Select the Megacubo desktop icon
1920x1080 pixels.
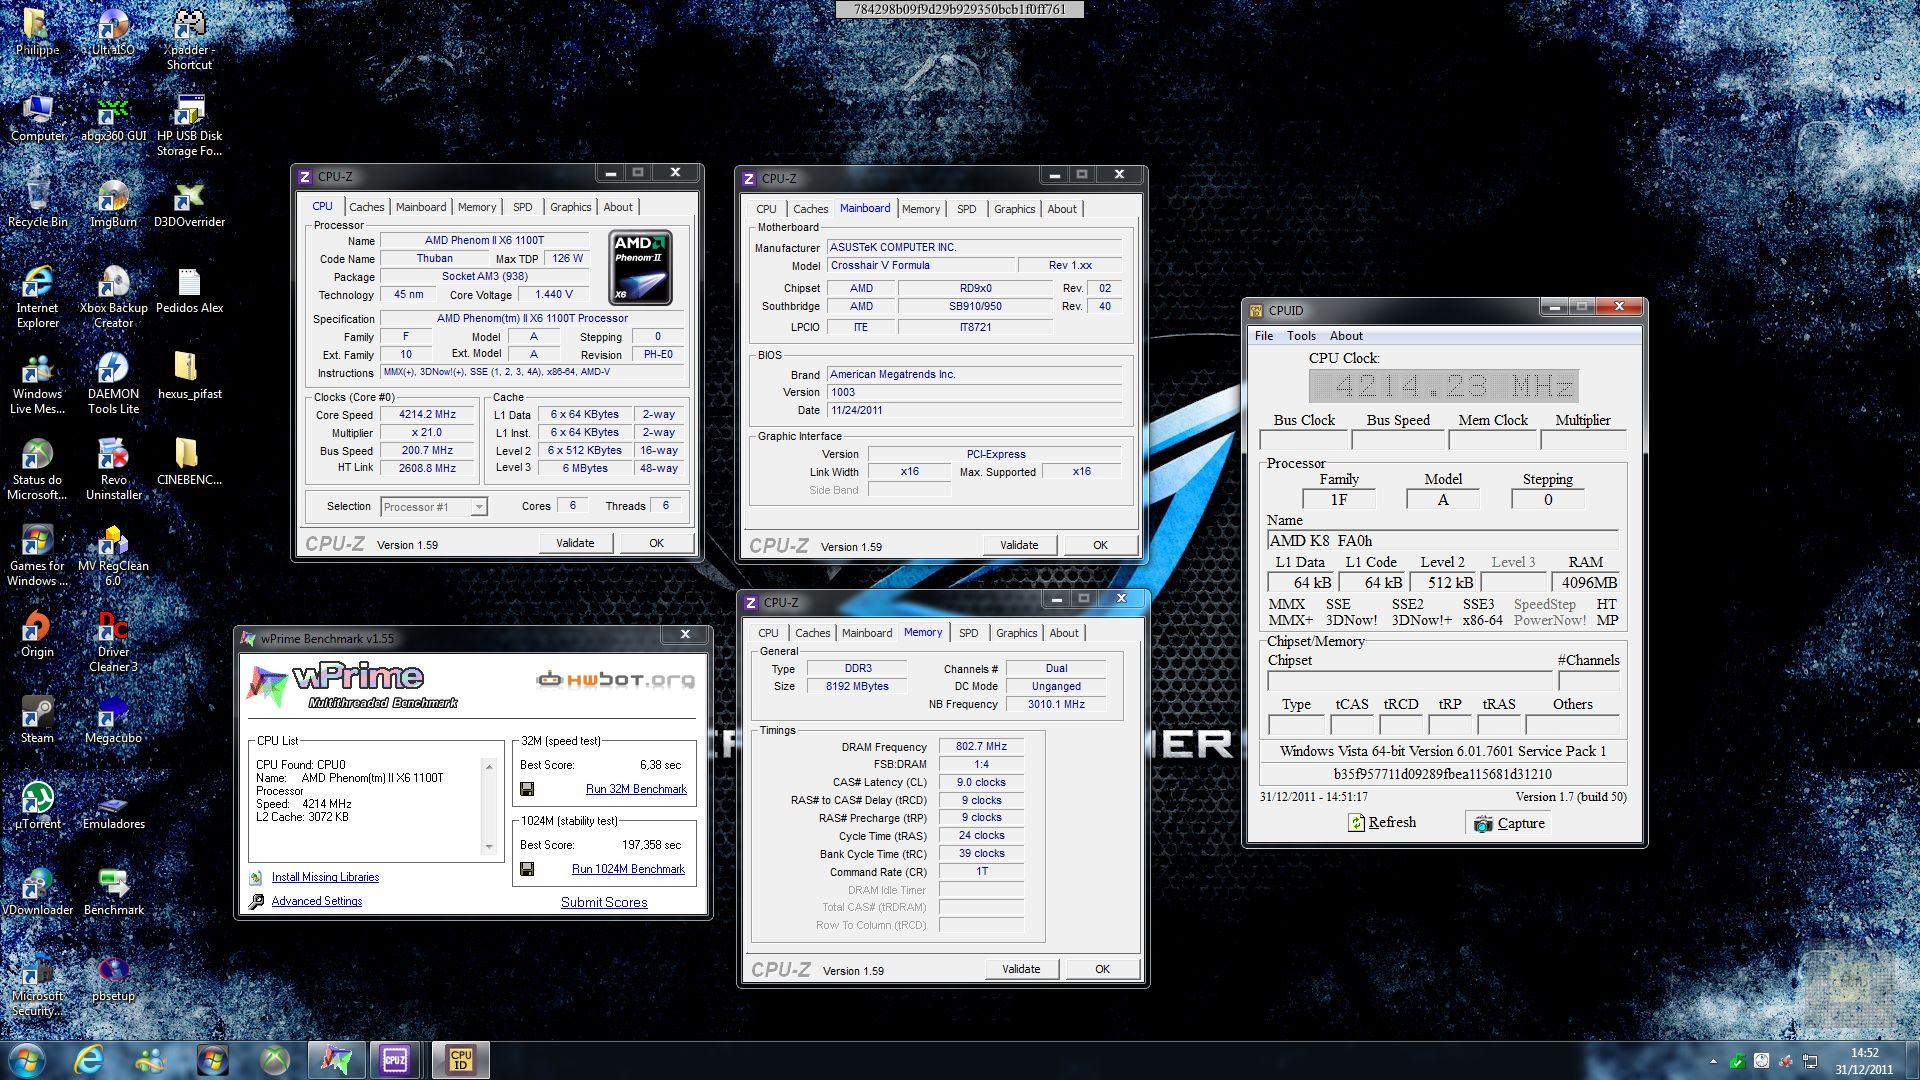tap(113, 721)
